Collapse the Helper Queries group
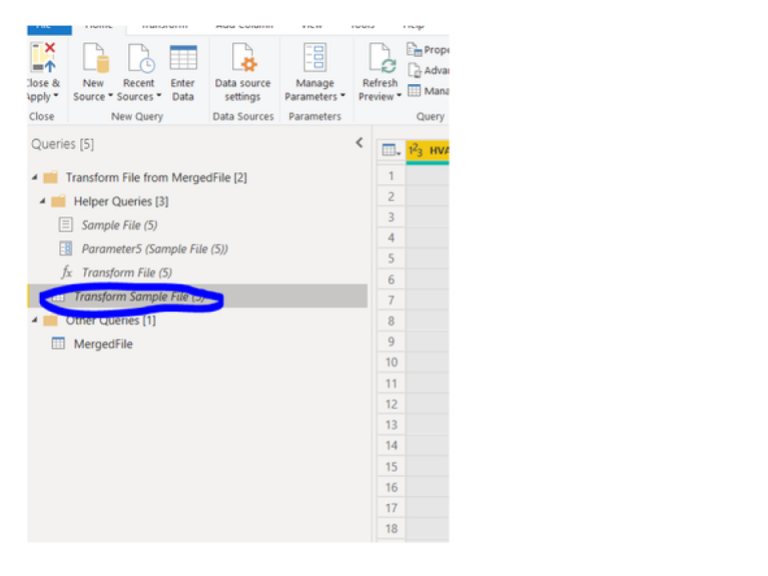The height and width of the screenshot is (576, 768). tap(42, 201)
